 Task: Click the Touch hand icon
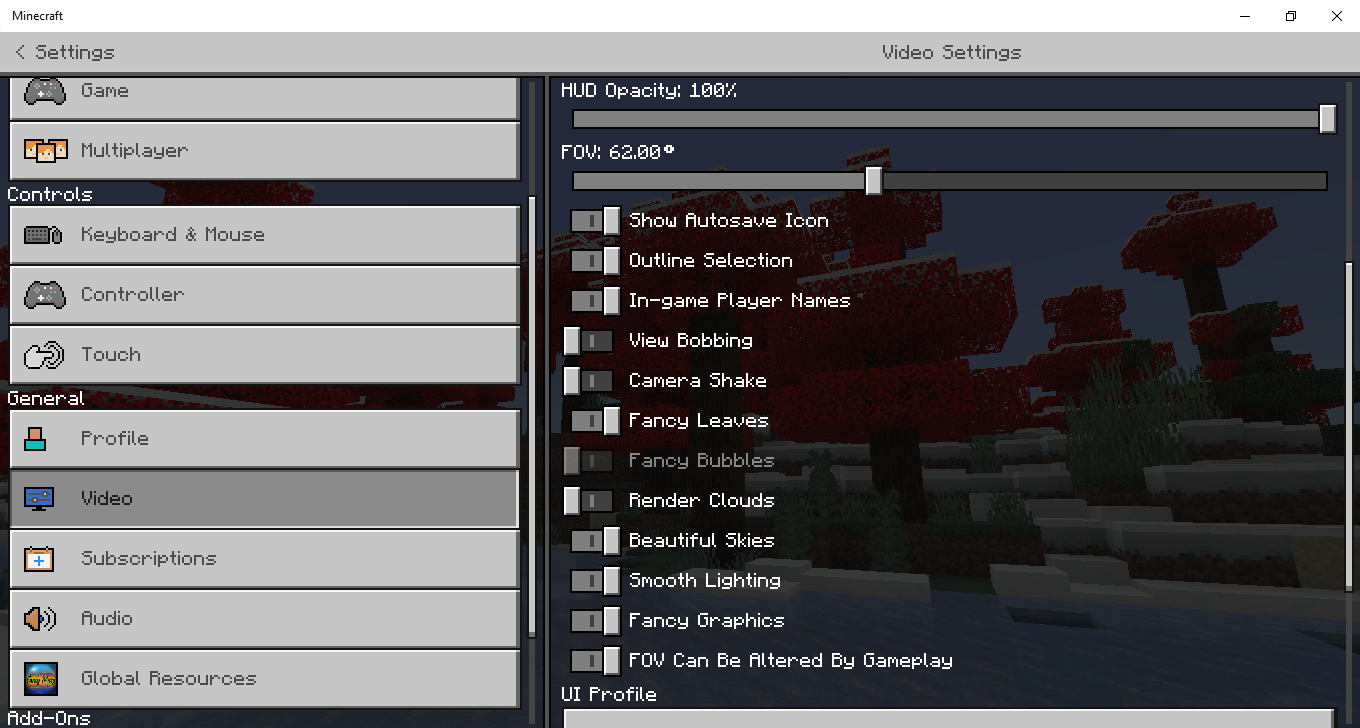(x=45, y=355)
